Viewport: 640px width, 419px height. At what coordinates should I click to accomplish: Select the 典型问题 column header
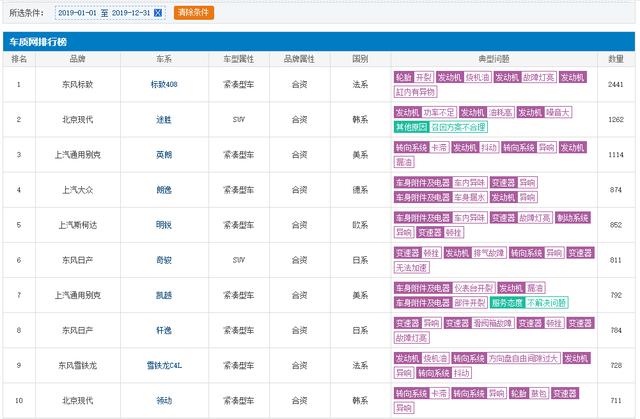click(494, 59)
